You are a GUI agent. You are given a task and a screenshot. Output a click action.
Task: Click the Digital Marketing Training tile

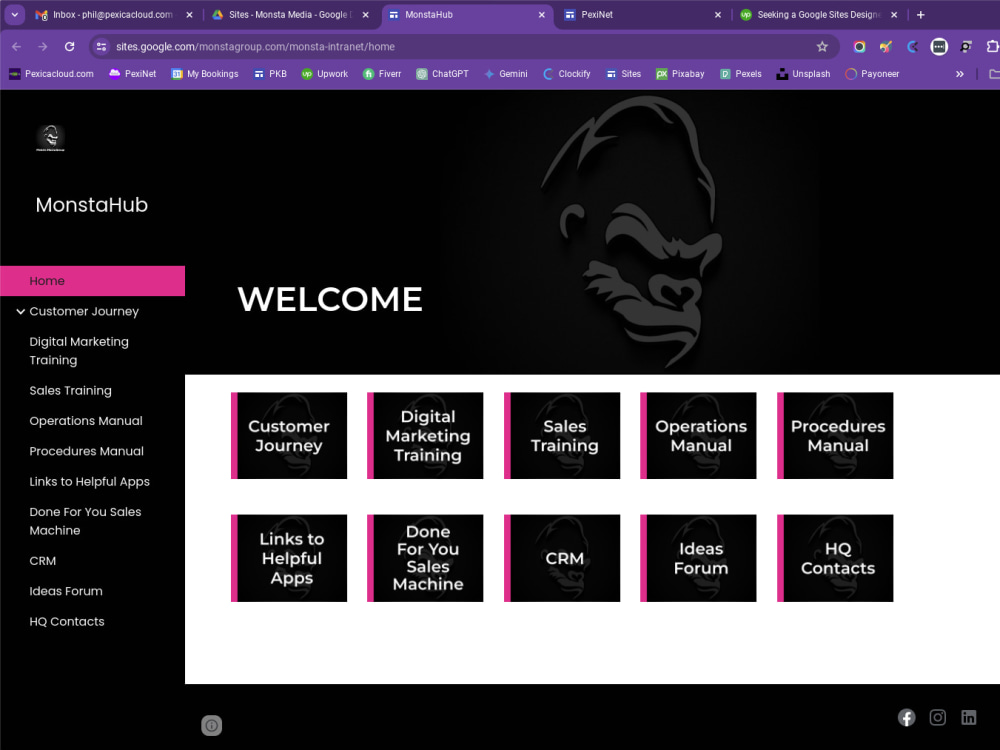(425, 436)
